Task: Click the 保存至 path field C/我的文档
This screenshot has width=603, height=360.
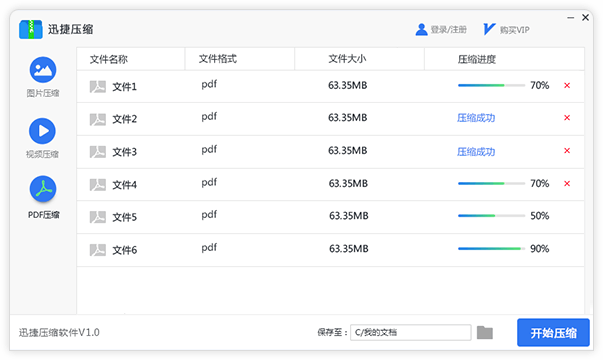Action: [x=410, y=332]
